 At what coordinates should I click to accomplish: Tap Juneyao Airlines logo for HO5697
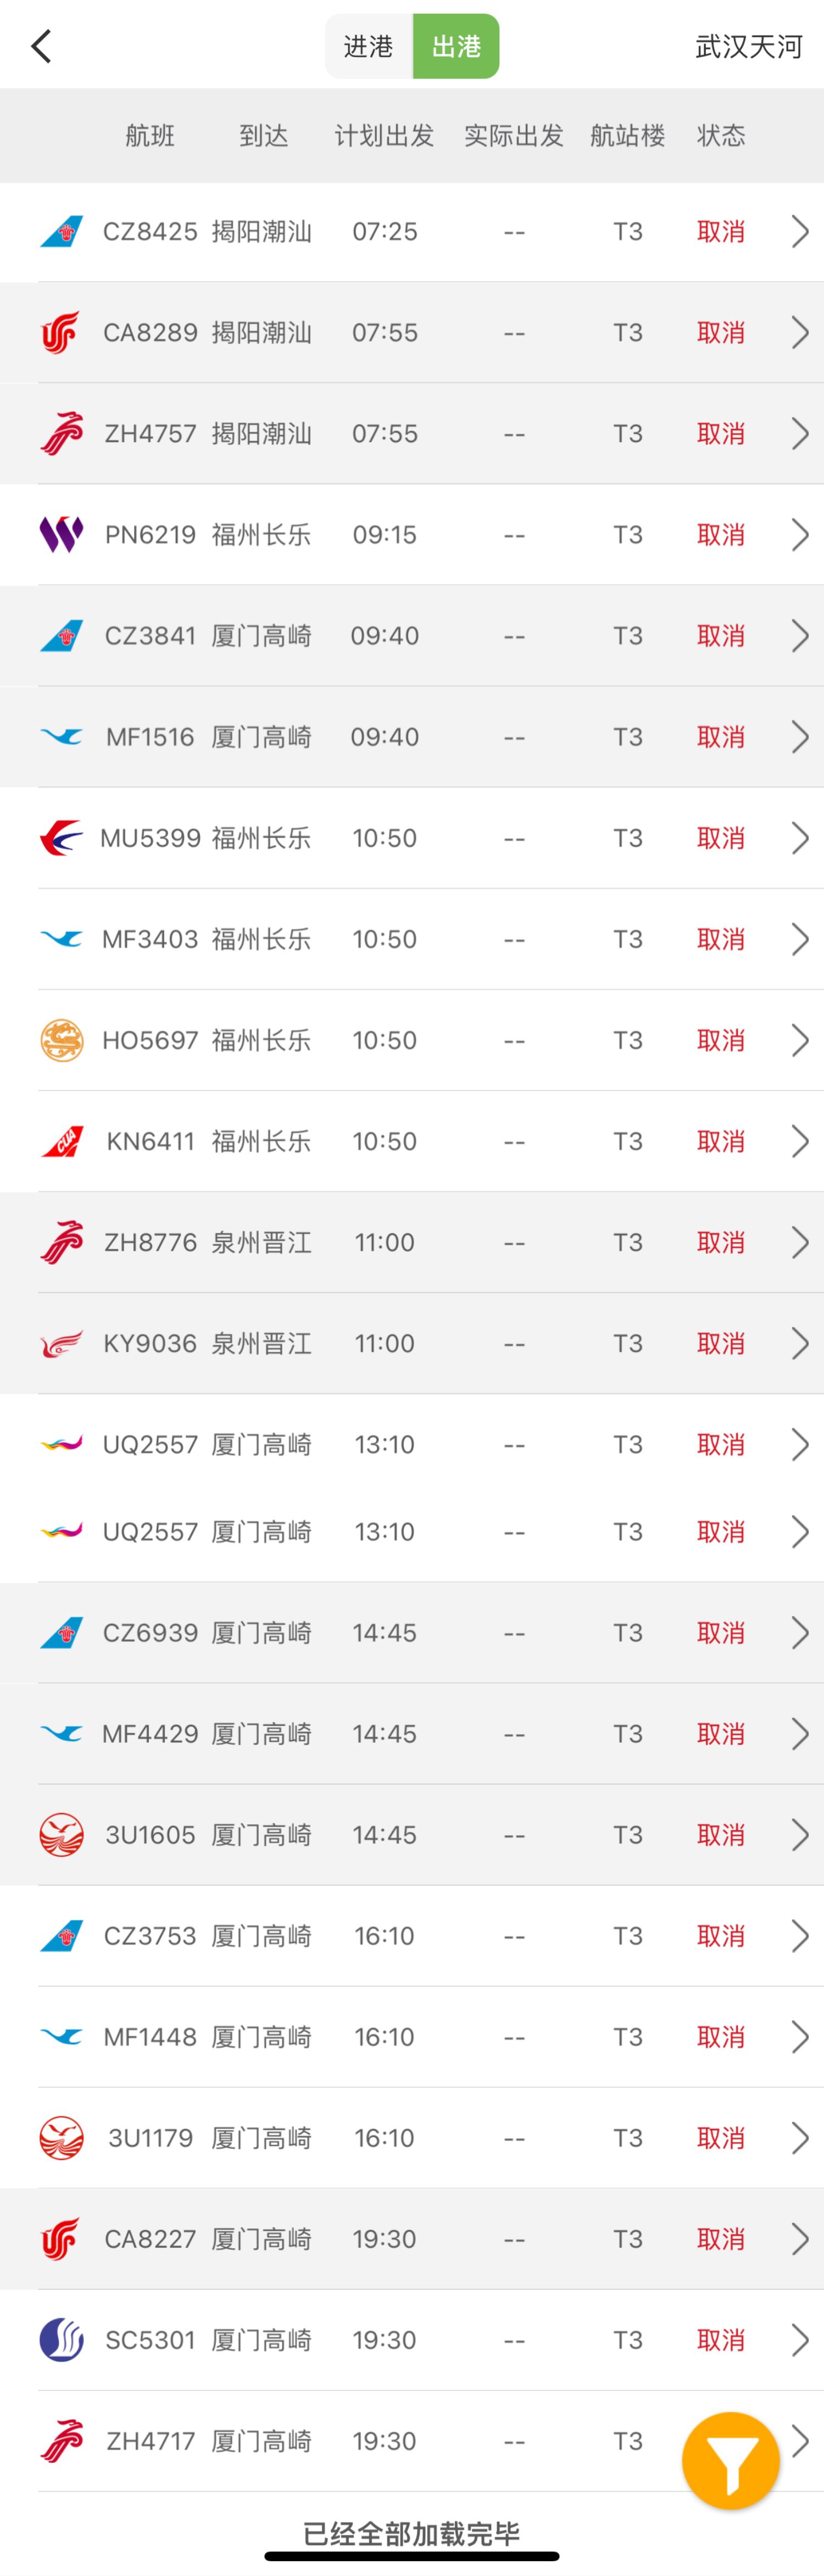coord(61,1040)
